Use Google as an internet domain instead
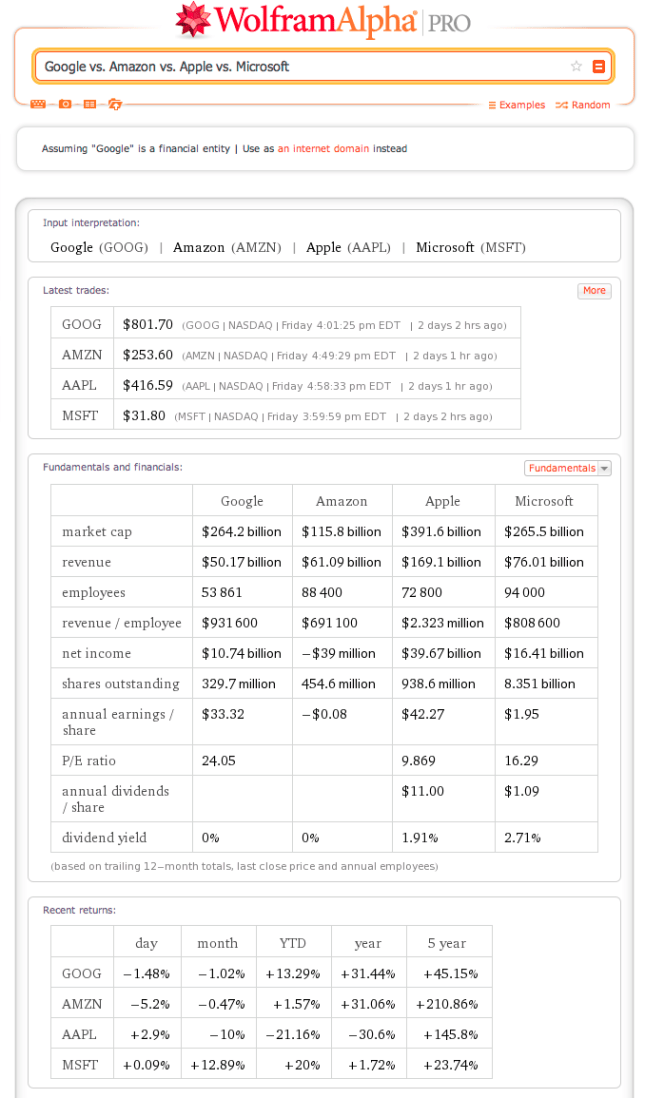The width and height of the screenshot is (645, 1098). [323, 149]
